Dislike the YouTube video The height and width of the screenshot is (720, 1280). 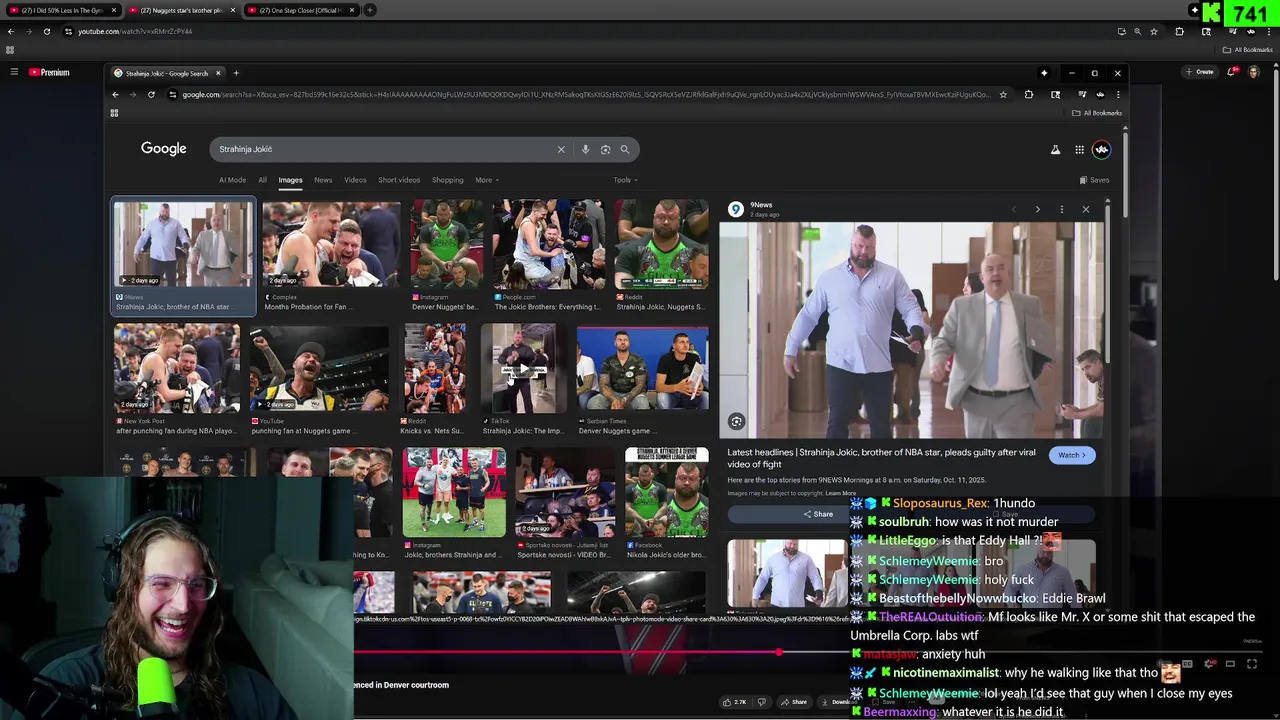tap(762, 702)
